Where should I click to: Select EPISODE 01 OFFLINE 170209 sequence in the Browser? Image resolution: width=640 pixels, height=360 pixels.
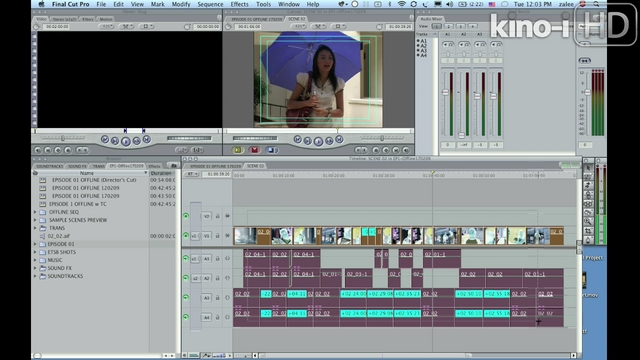(86, 196)
